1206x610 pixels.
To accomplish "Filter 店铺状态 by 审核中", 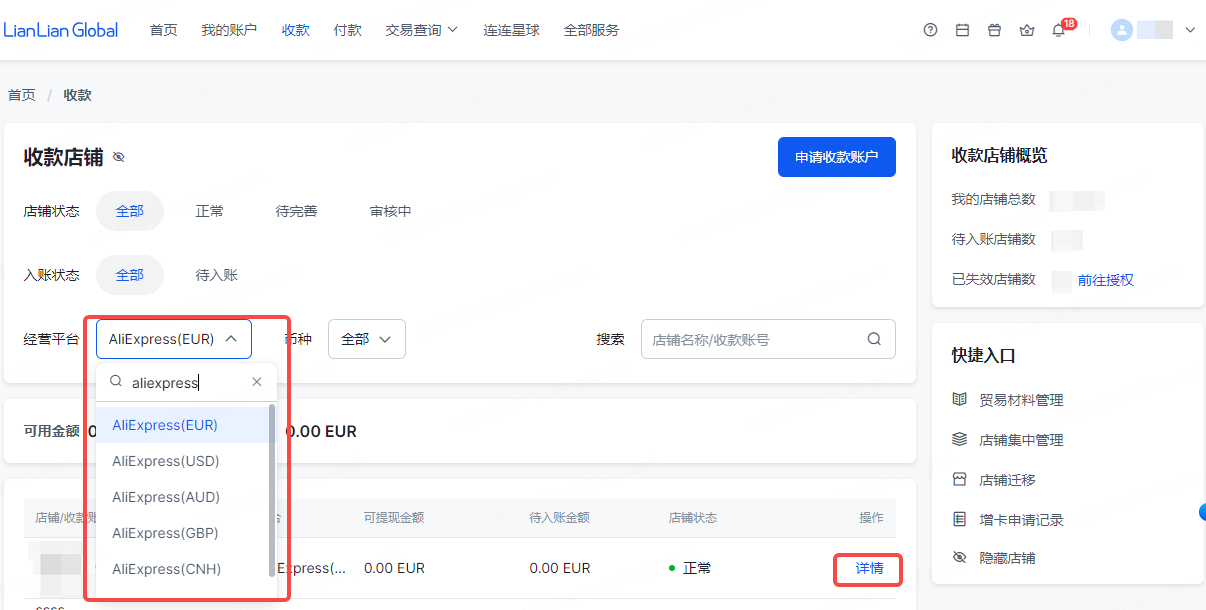I will 391,211.
